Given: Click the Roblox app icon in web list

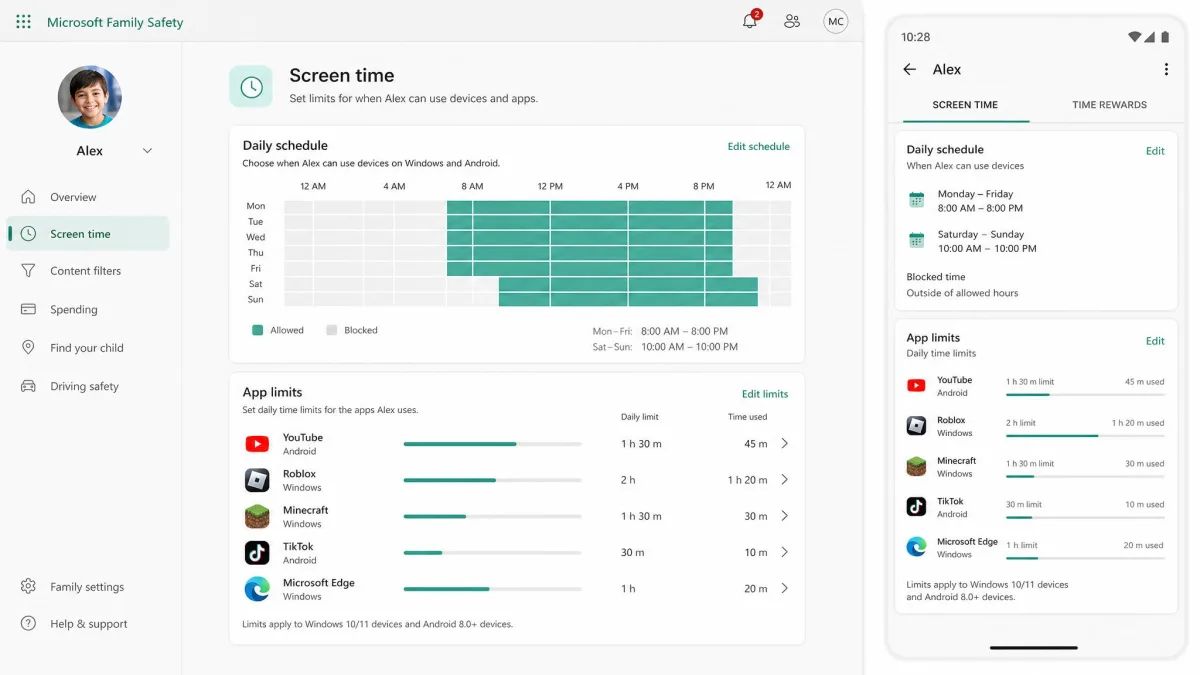Looking at the screenshot, I should point(257,480).
